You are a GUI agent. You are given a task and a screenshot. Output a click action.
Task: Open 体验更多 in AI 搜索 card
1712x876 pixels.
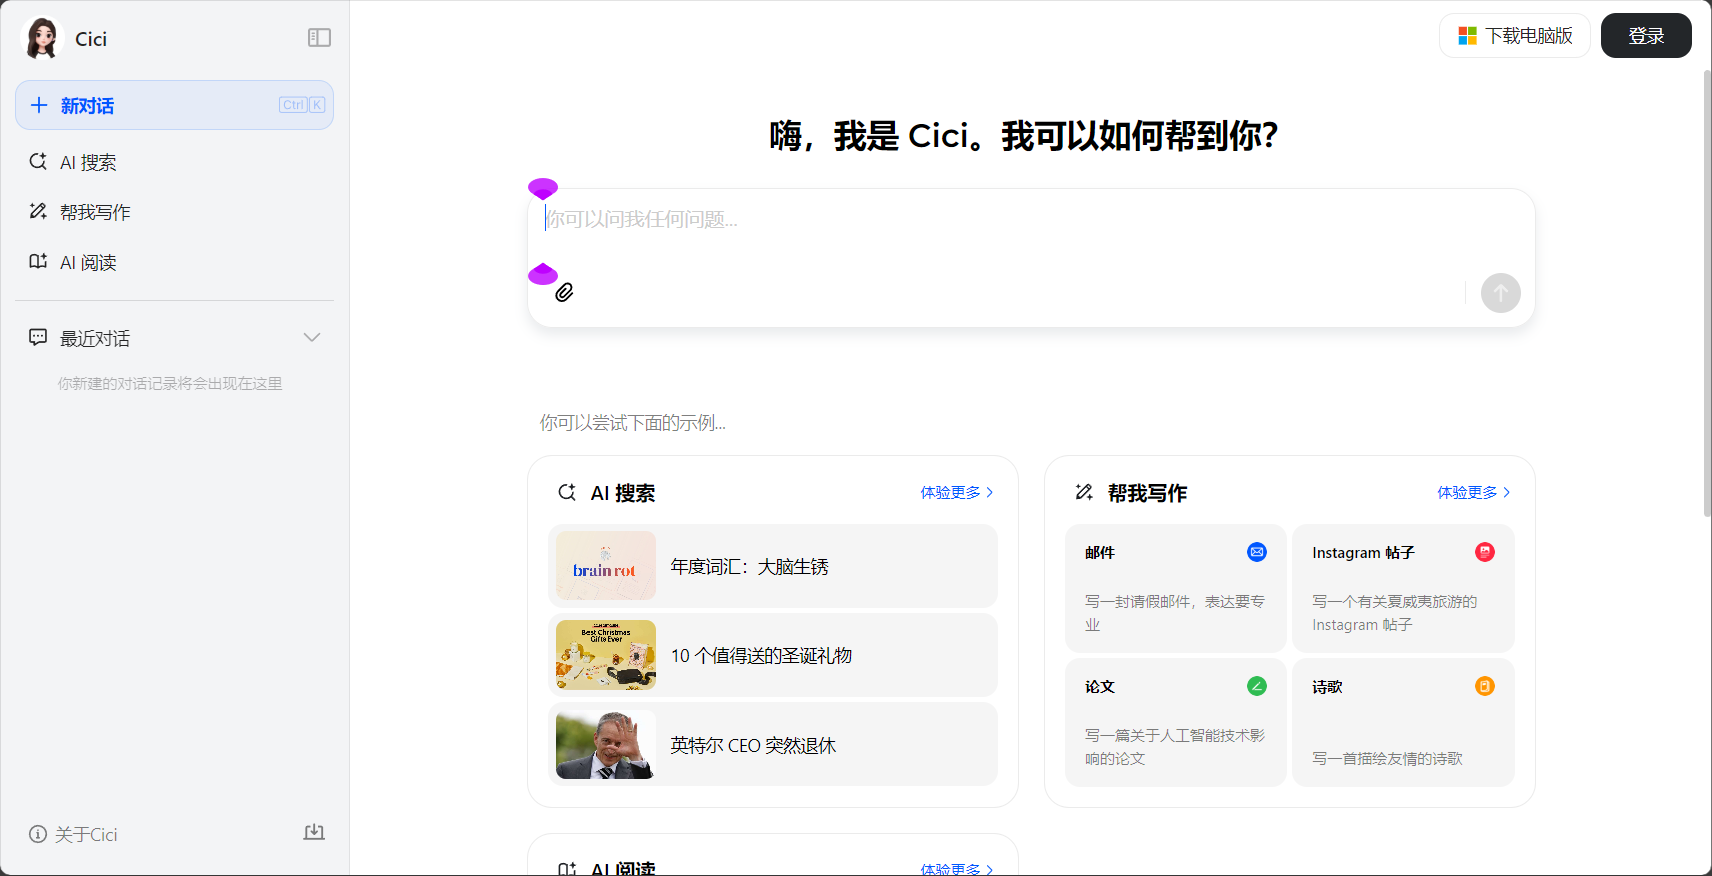click(957, 492)
